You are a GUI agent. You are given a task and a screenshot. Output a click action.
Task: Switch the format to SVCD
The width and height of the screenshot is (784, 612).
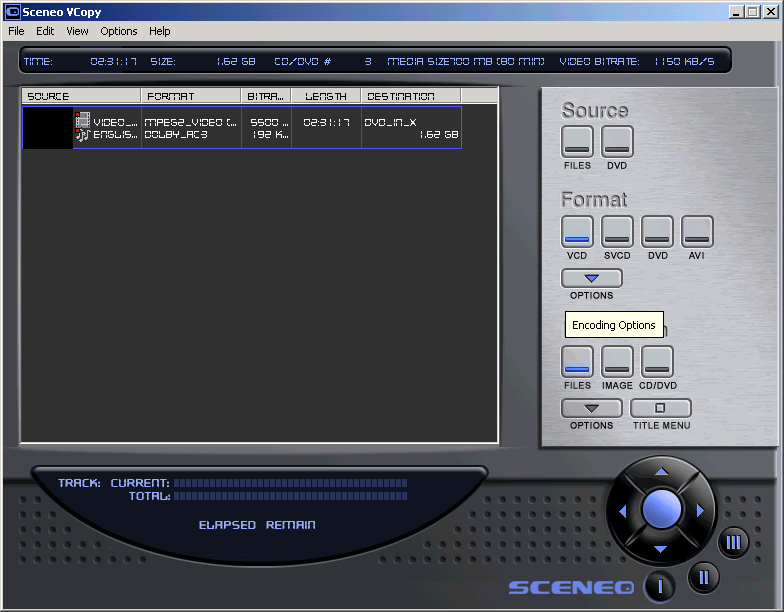tap(617, 232)
